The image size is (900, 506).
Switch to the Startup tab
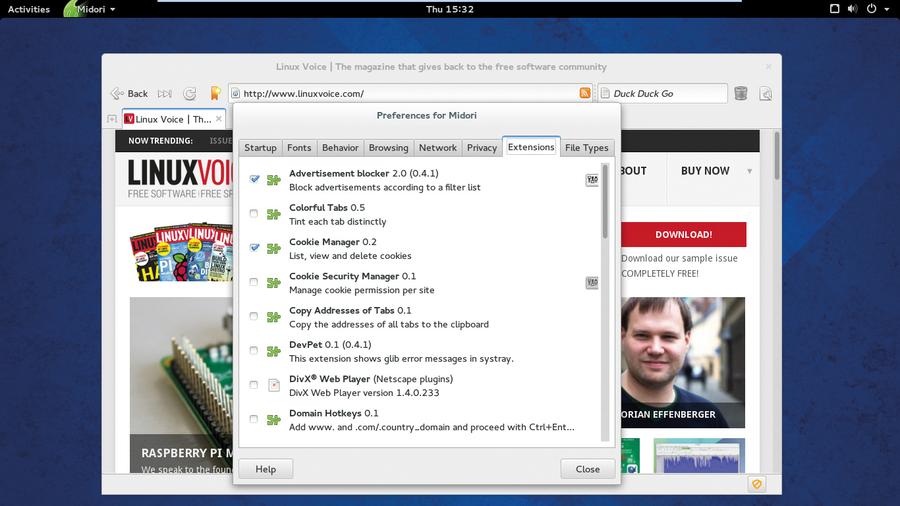click(260, 147)
